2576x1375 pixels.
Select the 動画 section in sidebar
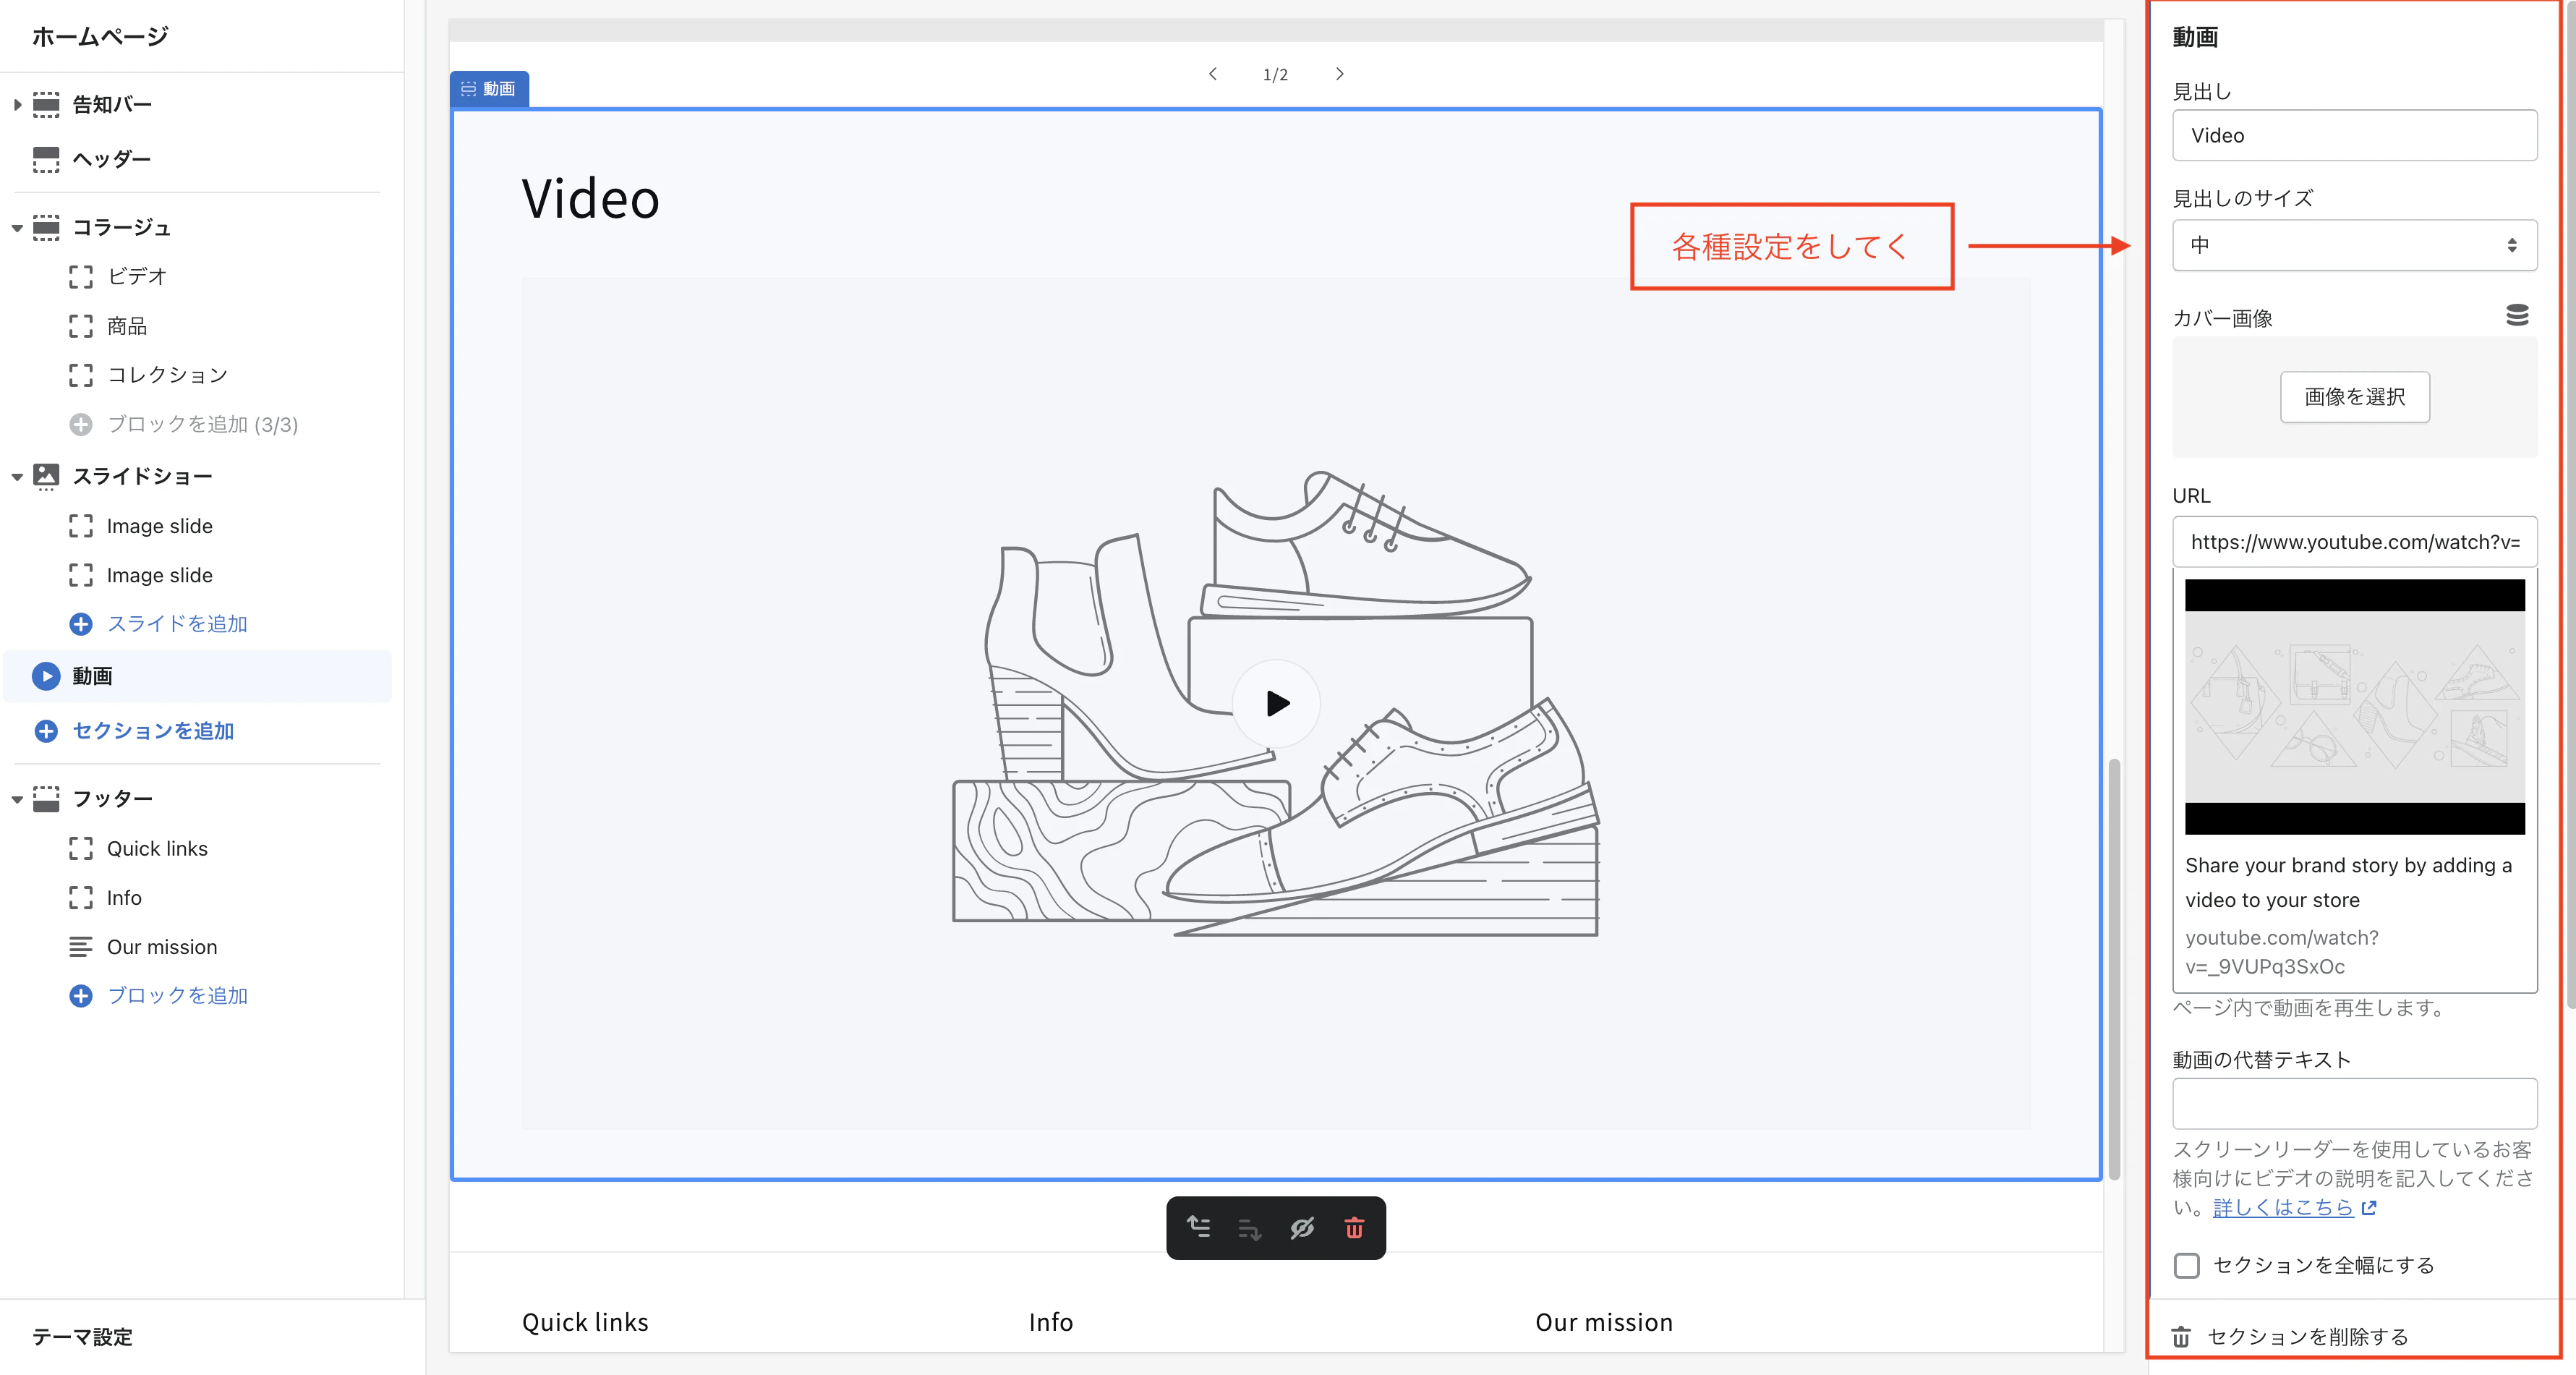(92, 676)
